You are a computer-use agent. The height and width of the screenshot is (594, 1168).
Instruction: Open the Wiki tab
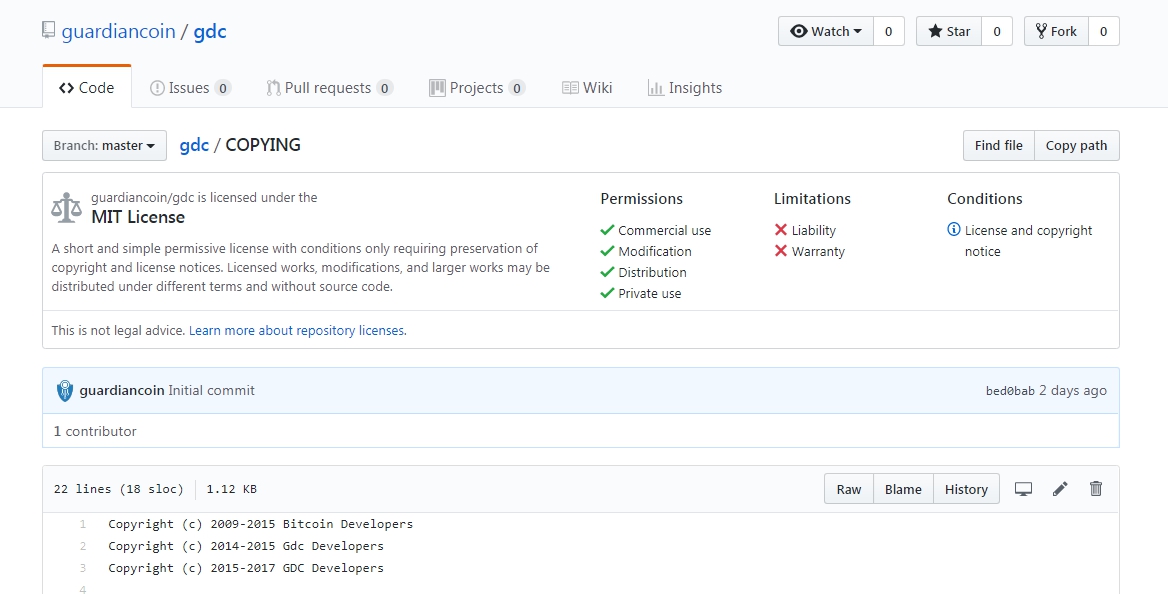click(x=587, y=88)
